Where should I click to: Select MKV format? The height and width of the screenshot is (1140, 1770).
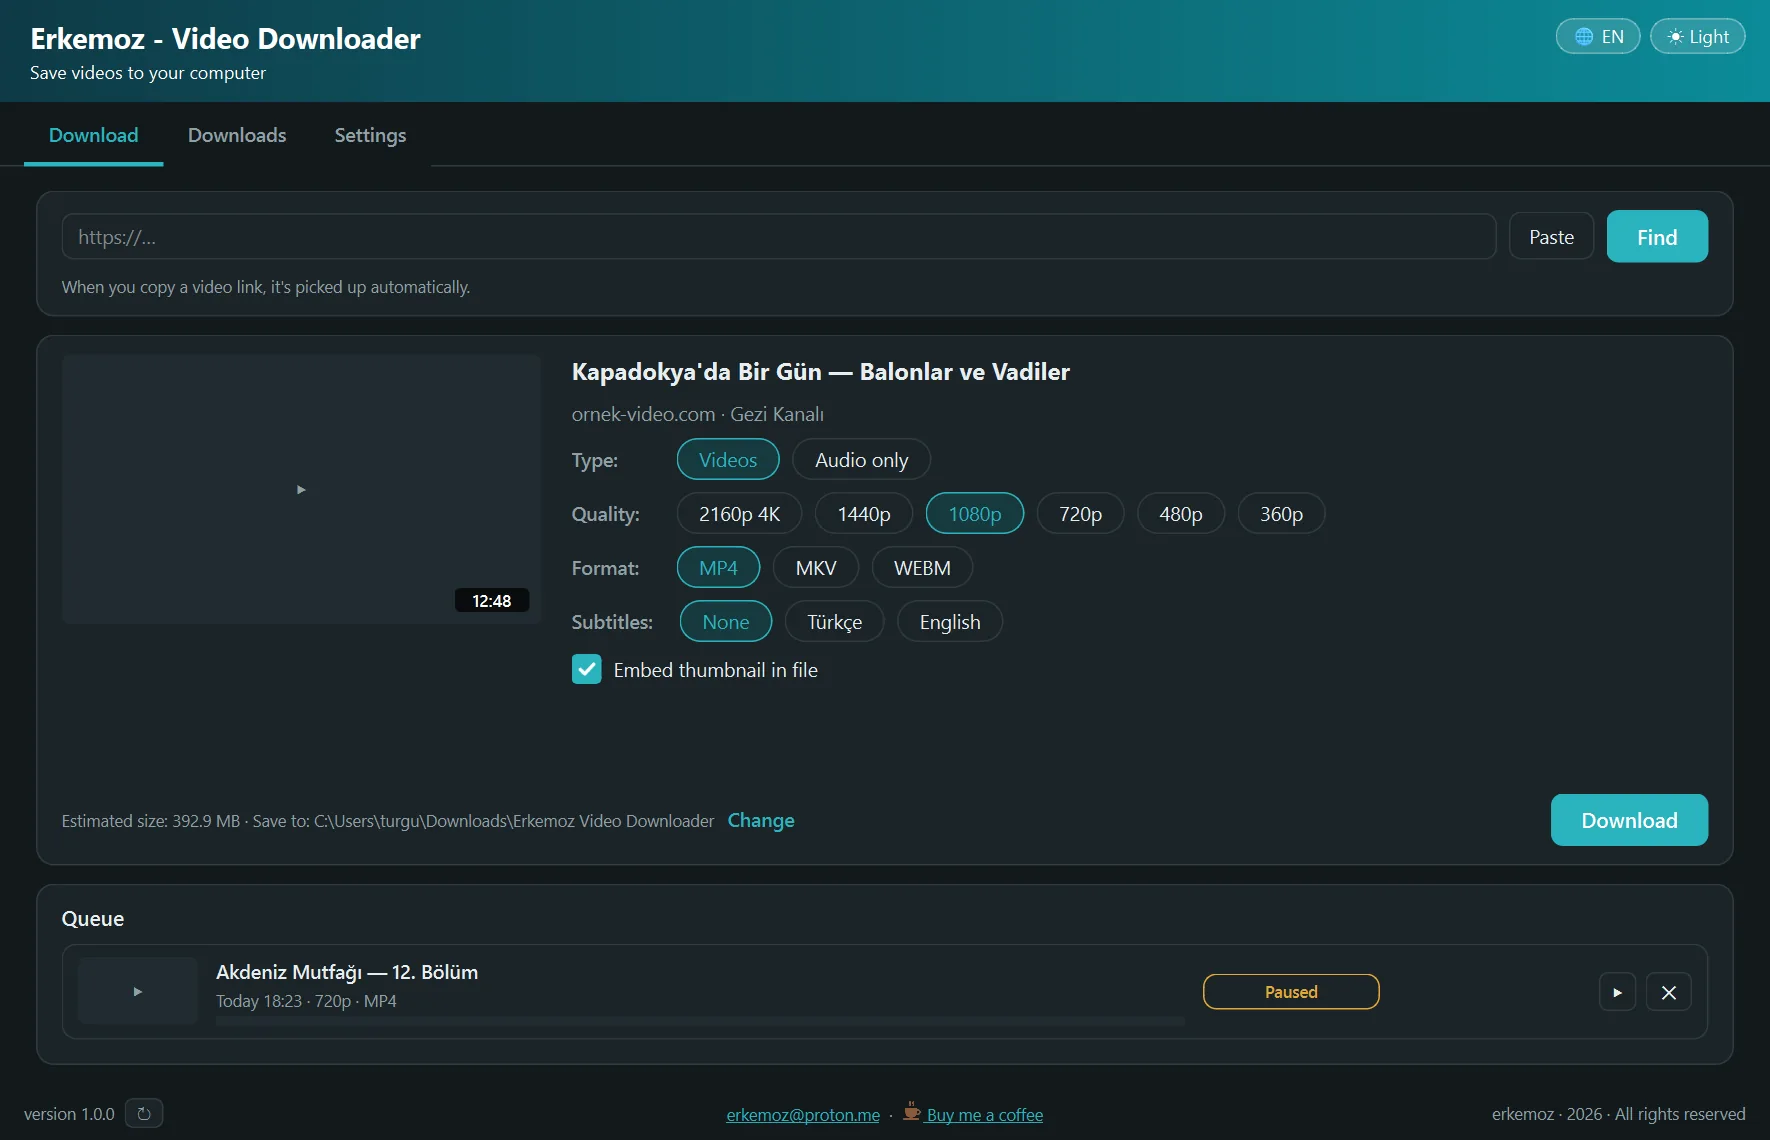[816, 568]
